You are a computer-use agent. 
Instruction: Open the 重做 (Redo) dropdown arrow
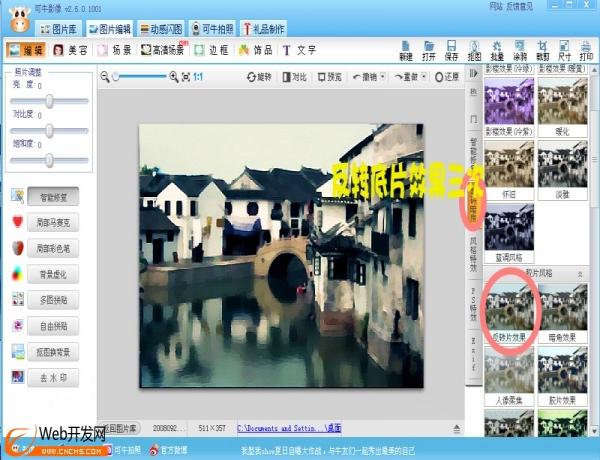point(422,76)
